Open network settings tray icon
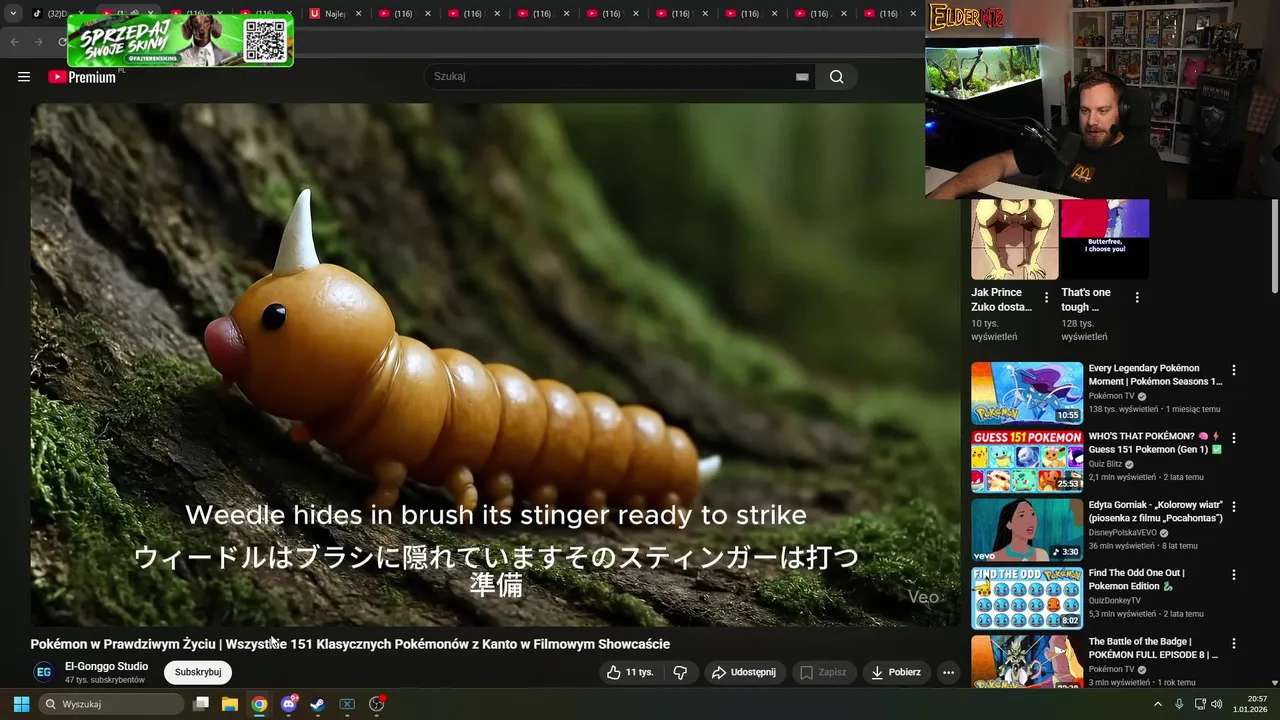Screen dimensions: 1280x720 [x=1200, y=704]
